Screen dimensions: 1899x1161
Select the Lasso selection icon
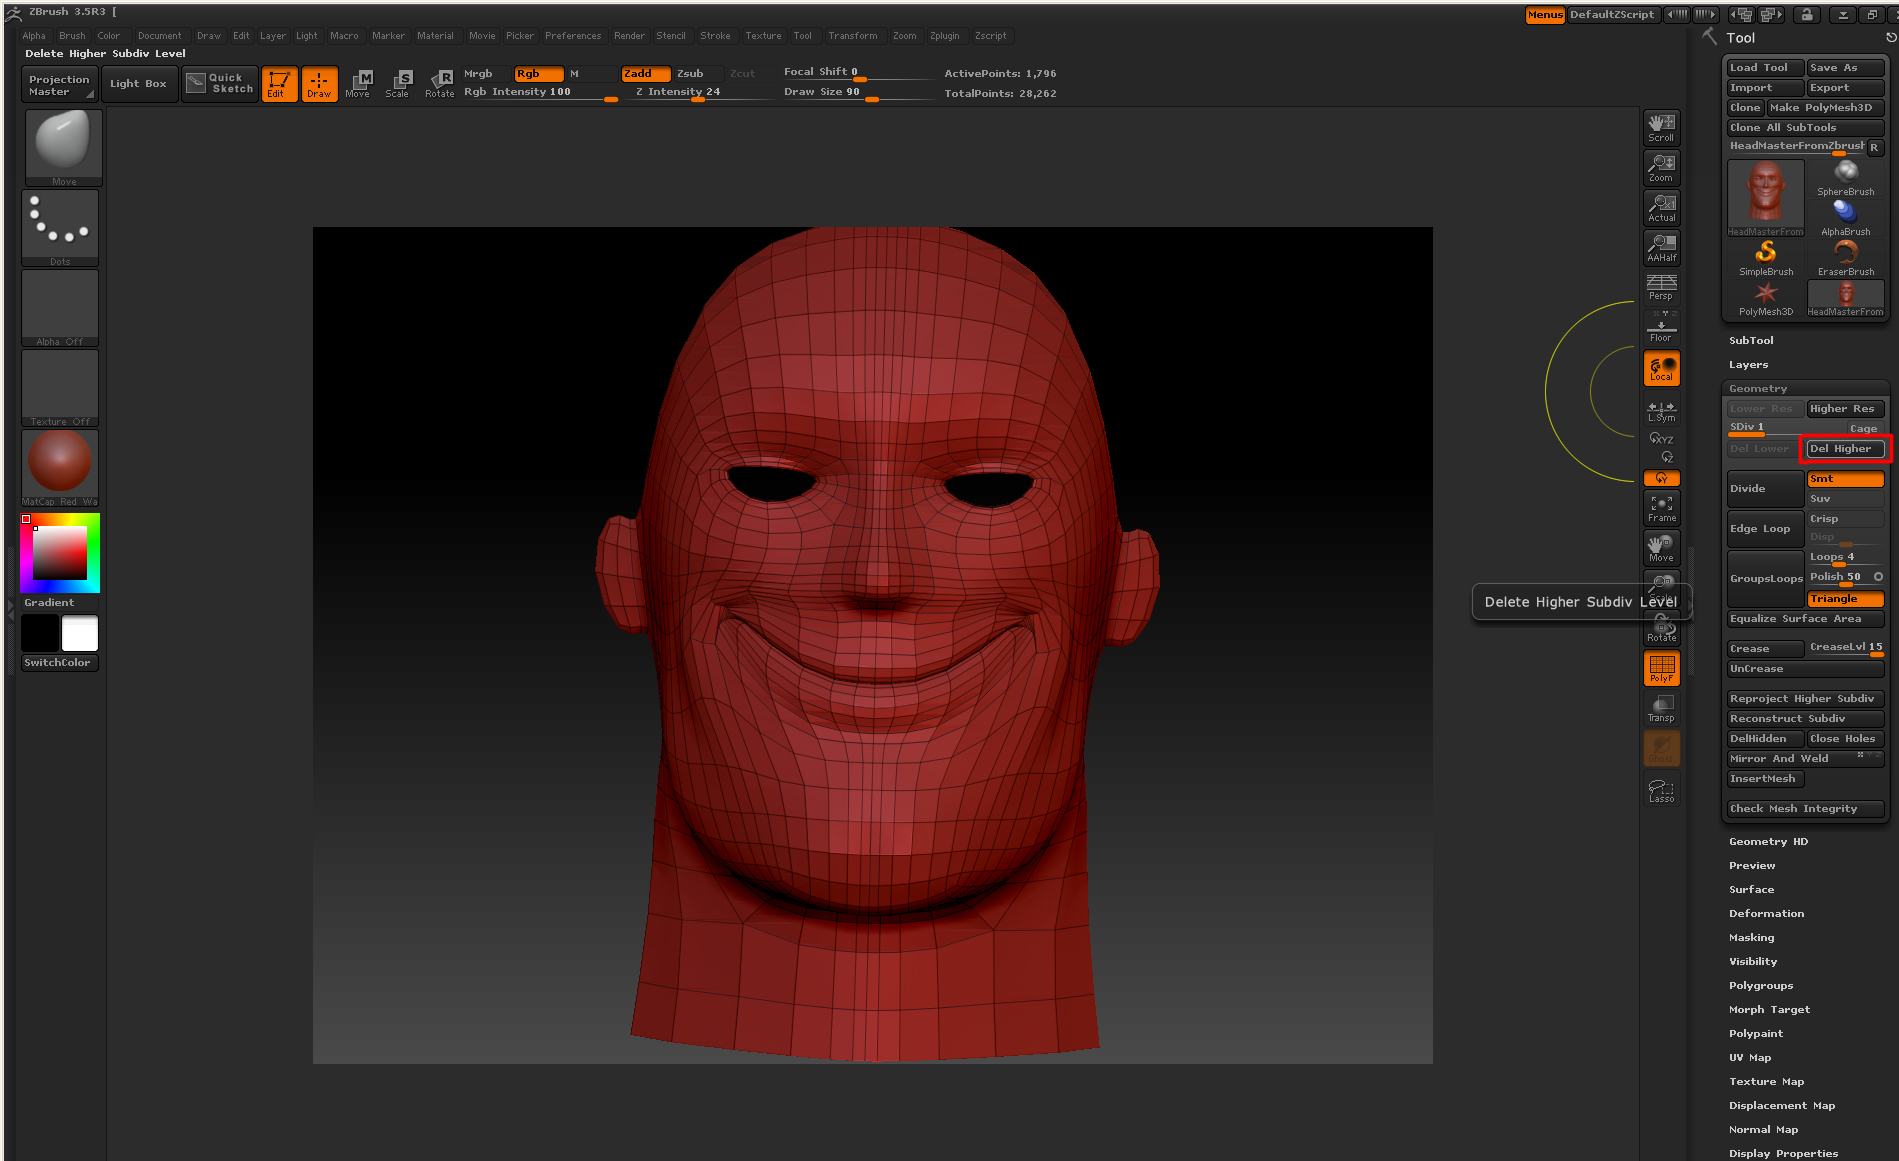1661,790
